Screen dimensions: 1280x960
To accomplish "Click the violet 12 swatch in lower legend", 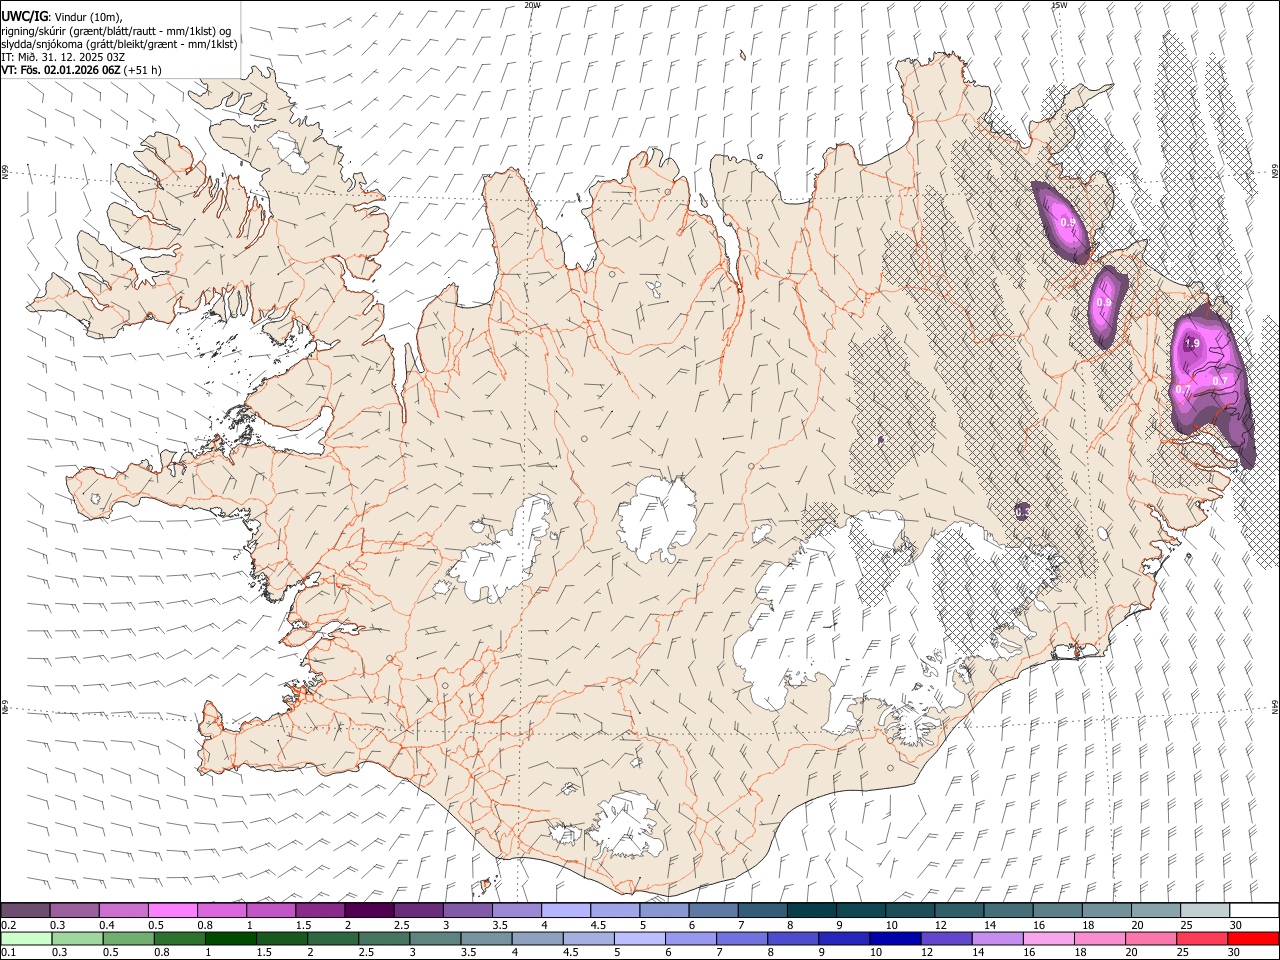I will pos(946,938).
